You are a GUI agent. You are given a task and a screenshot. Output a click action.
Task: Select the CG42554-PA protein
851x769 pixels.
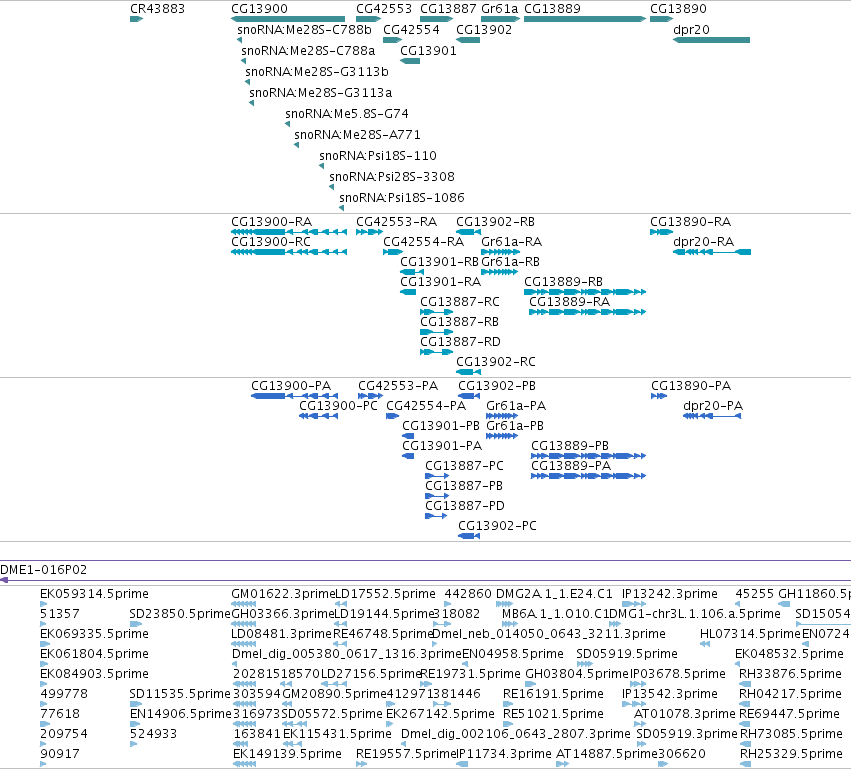[x=392, y=416]
